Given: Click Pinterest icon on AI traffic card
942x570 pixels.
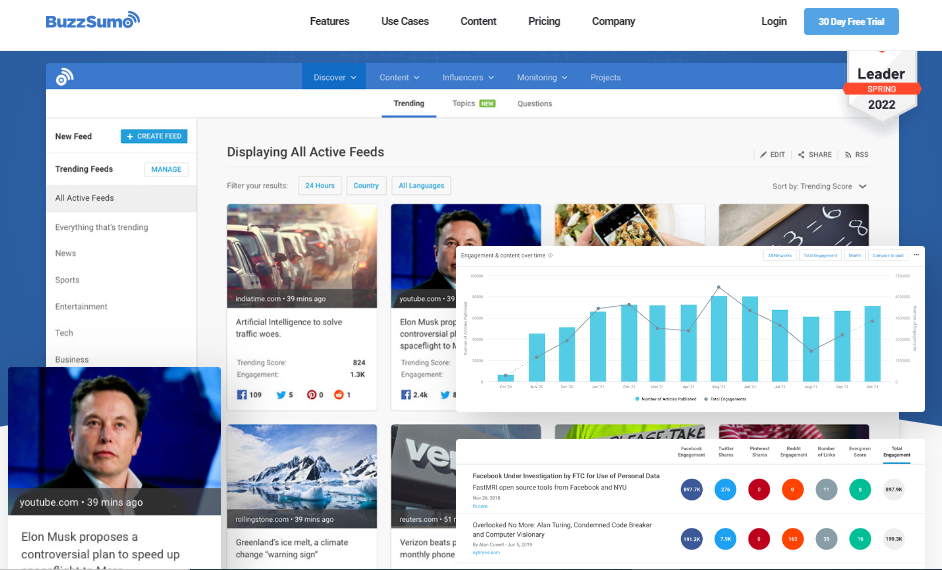Looking at the screenshot, I should tap(311, 395).
